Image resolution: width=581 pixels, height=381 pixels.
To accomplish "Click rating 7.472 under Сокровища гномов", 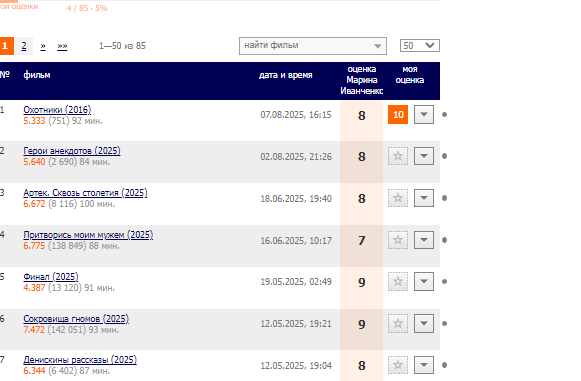I will (34, 330).
